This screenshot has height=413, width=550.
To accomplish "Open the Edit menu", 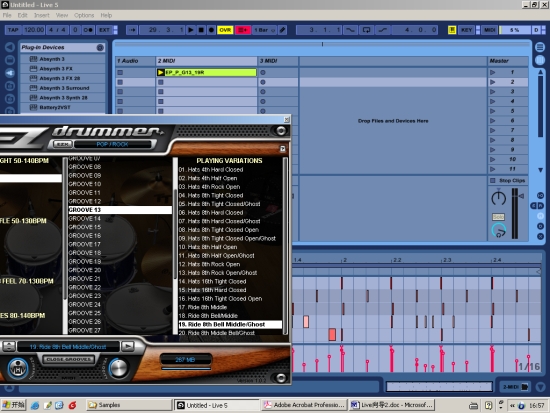I will 22,15.
